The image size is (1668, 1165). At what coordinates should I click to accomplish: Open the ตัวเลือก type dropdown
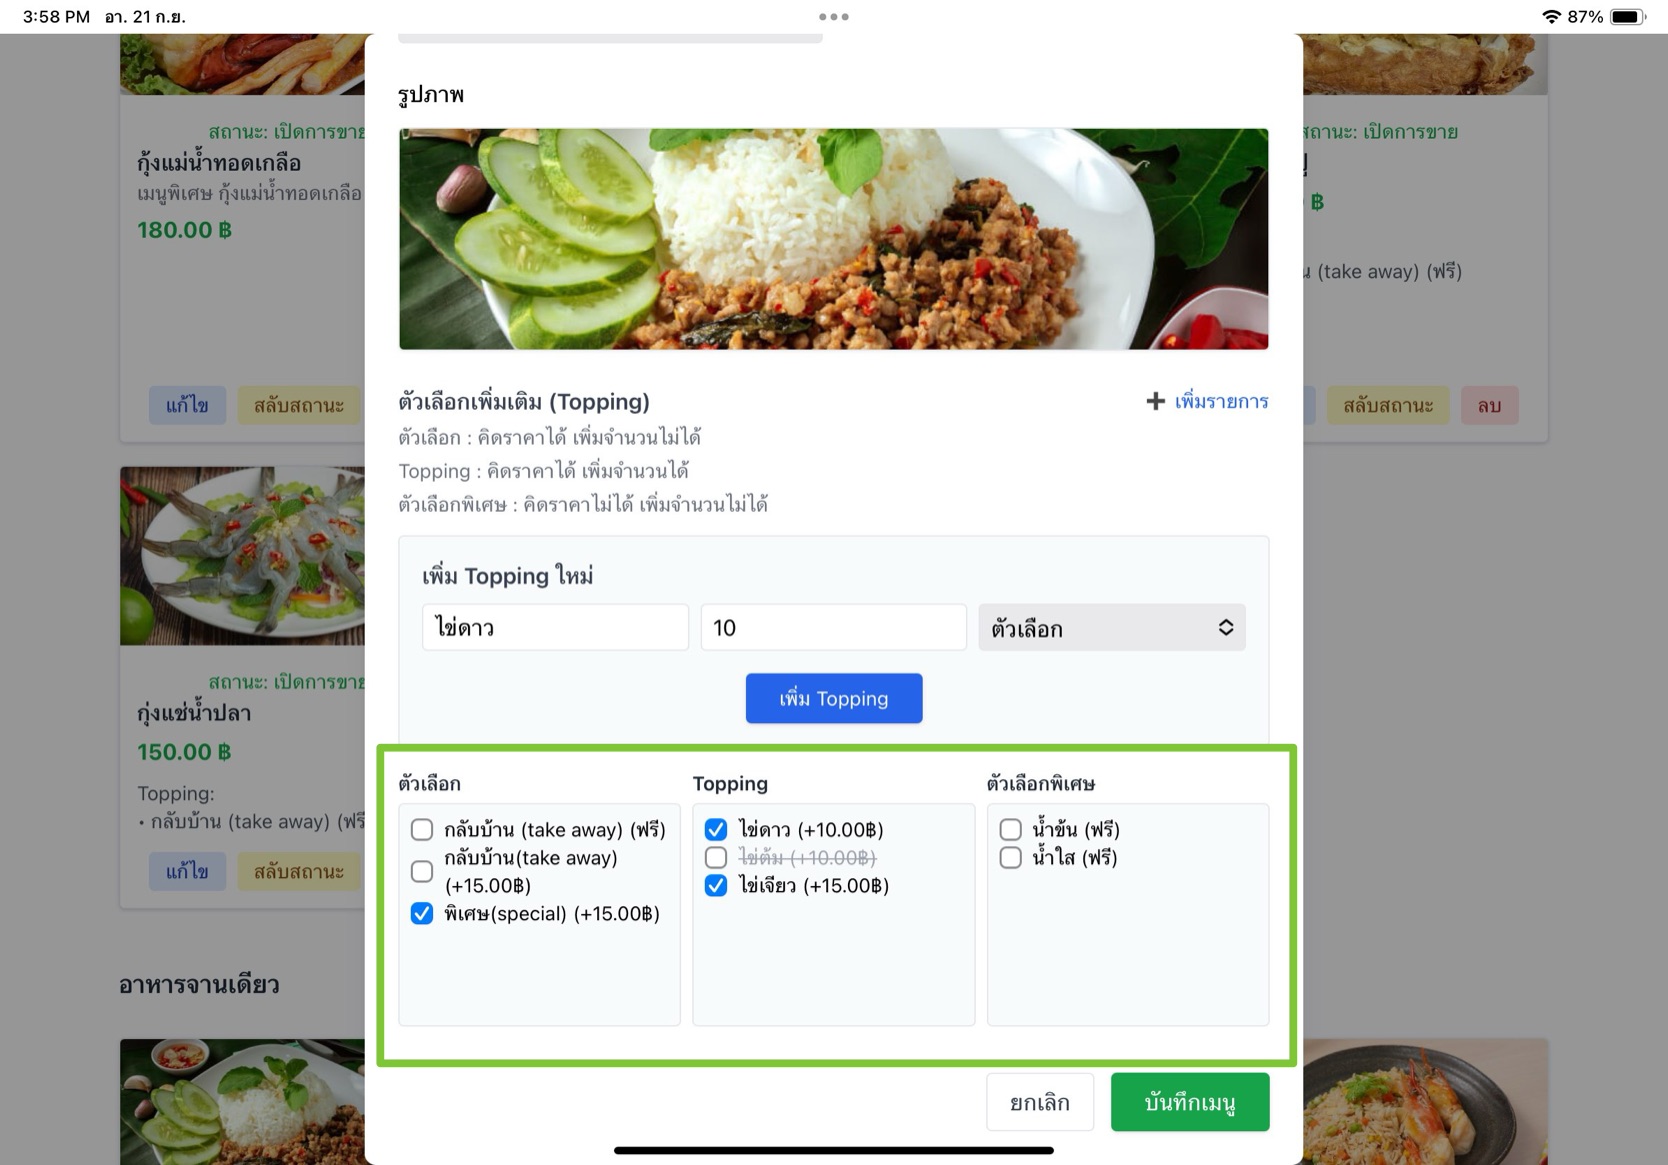[x=1112, y=627]
